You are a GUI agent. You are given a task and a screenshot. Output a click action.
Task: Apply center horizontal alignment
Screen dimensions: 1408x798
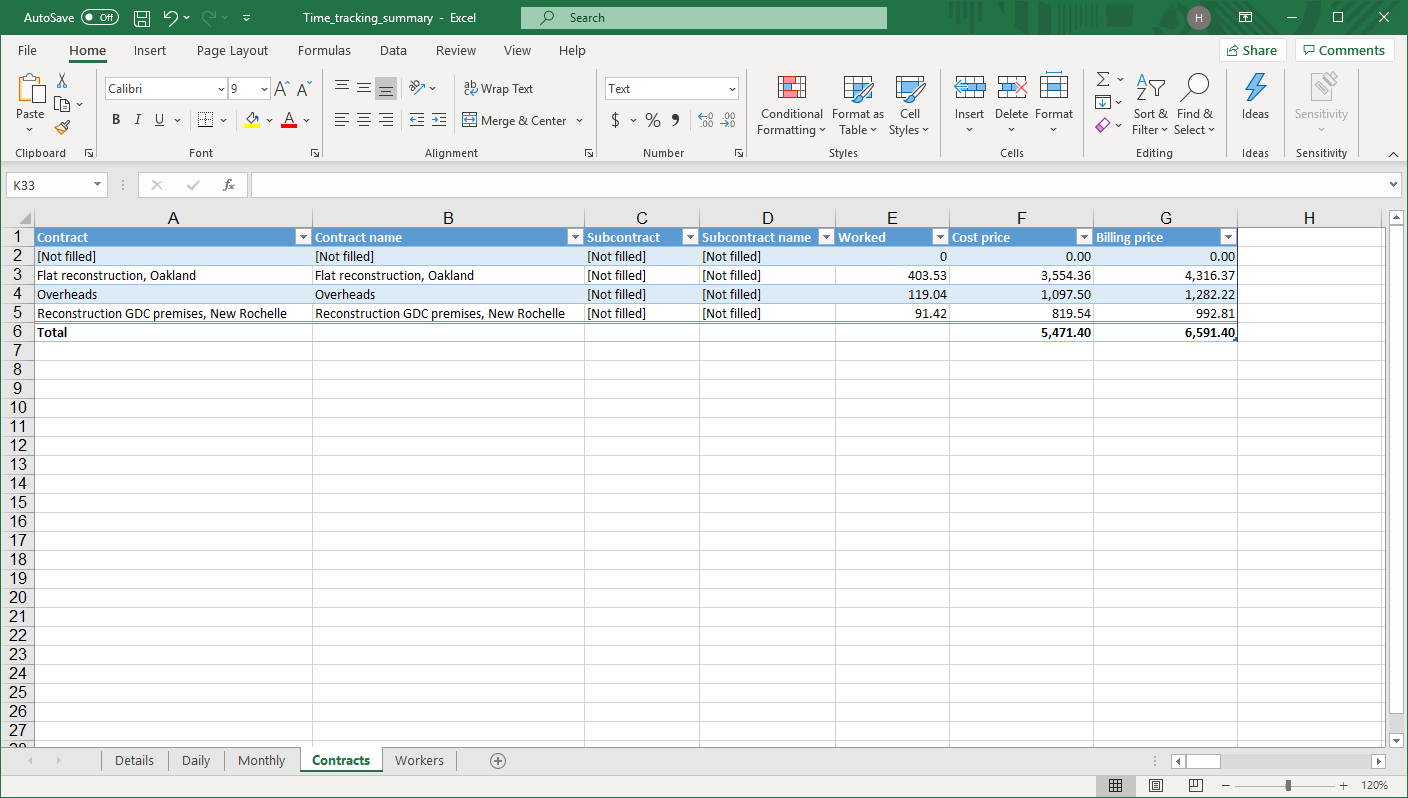364,120
